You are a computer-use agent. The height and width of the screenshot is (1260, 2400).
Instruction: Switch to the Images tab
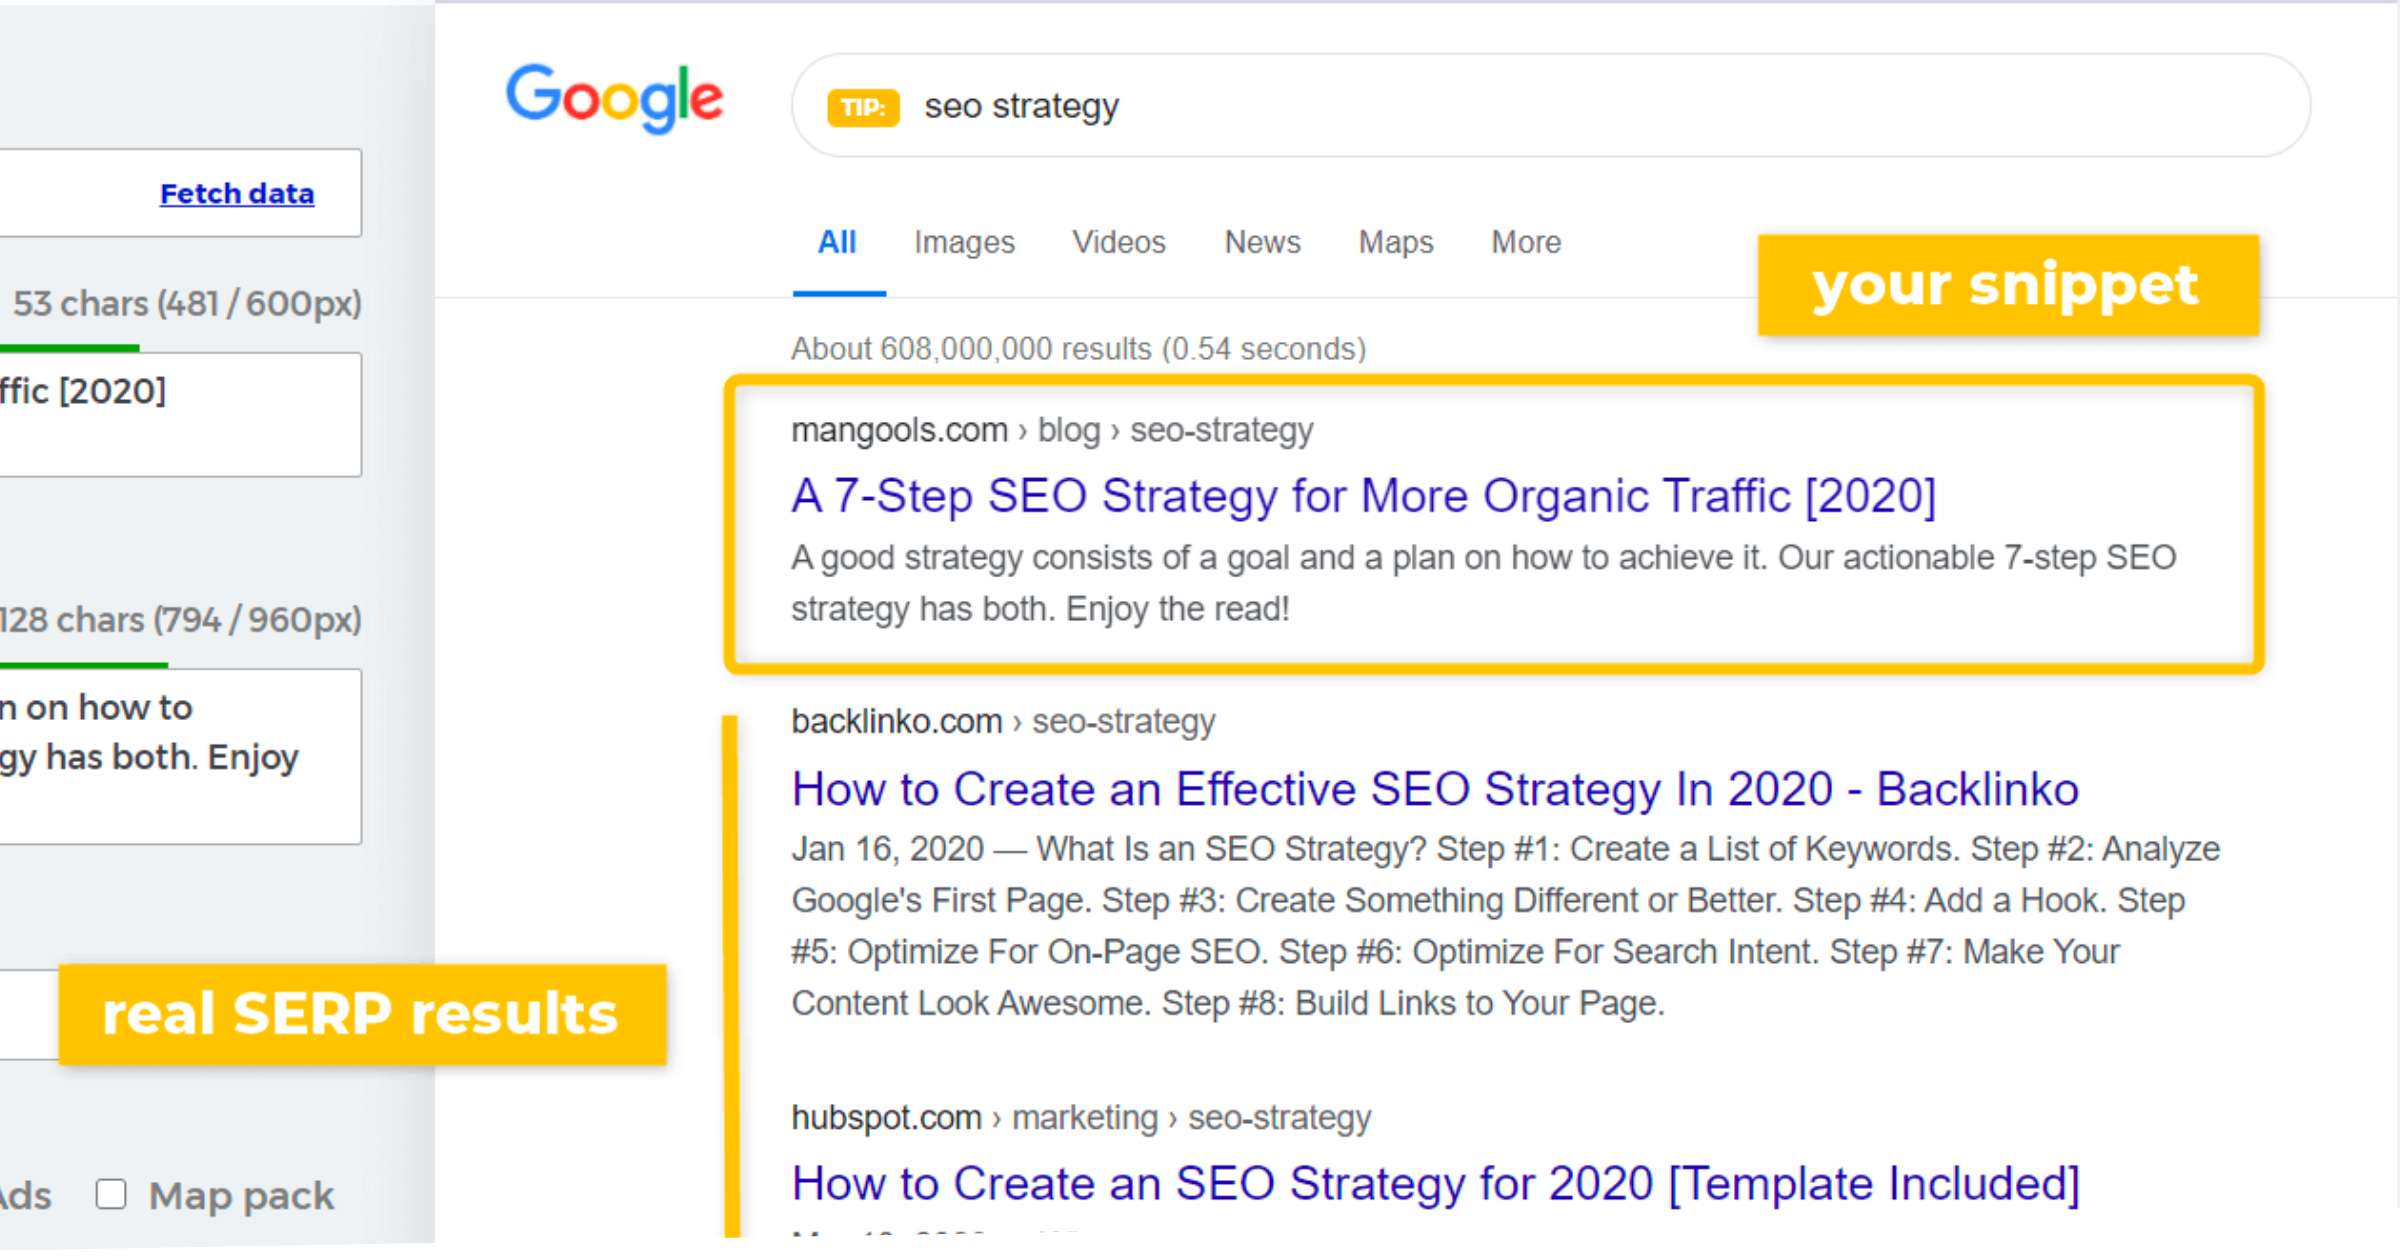click(964, 242)
